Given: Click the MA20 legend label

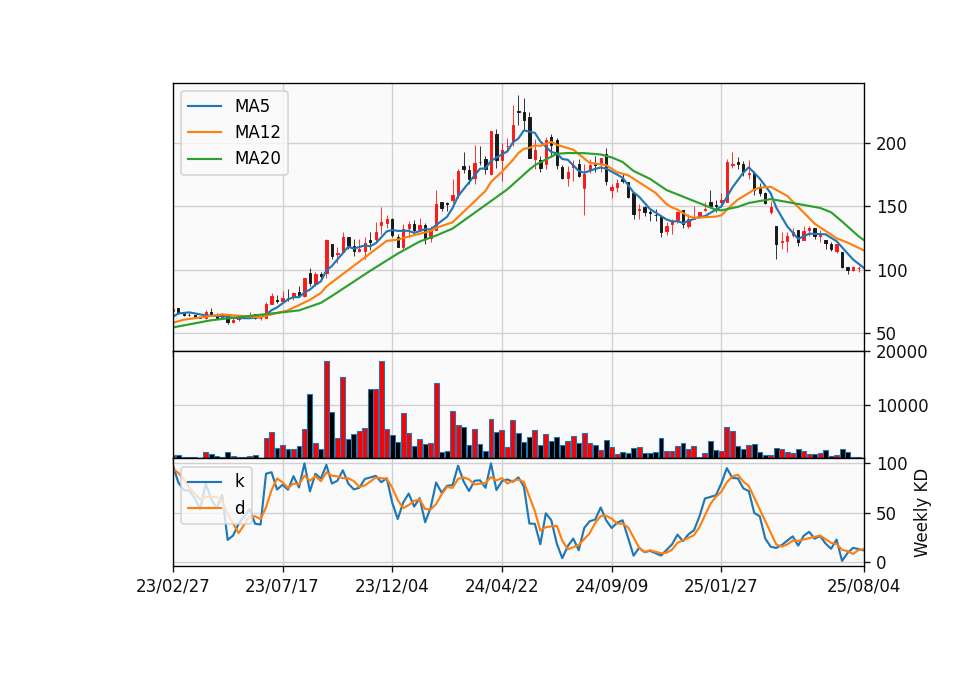Looking at the screenshot, I should click(257, 158).
